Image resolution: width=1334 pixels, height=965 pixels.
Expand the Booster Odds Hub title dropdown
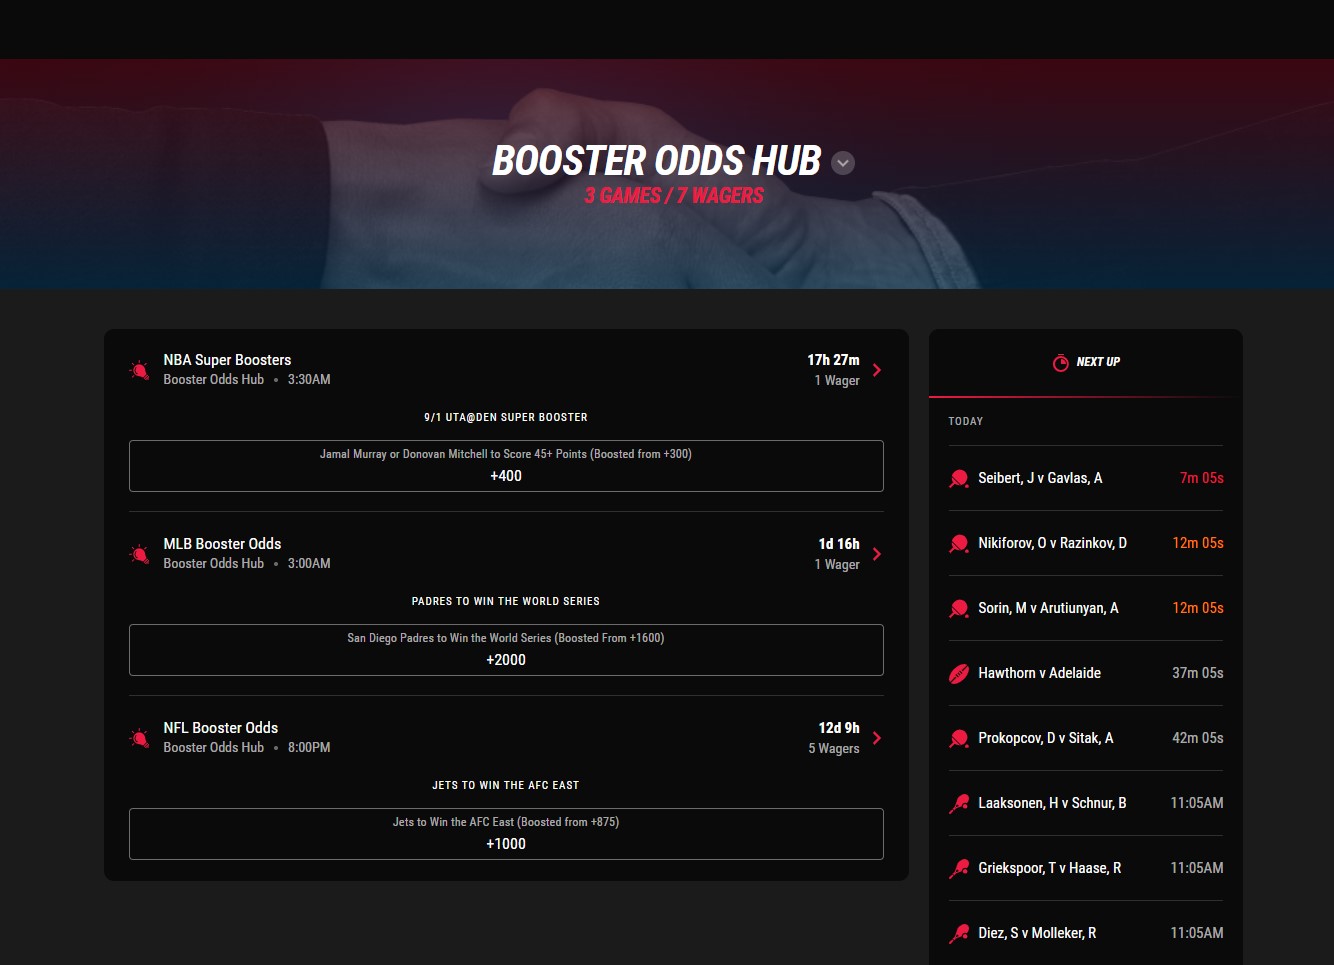coord(843,163)
